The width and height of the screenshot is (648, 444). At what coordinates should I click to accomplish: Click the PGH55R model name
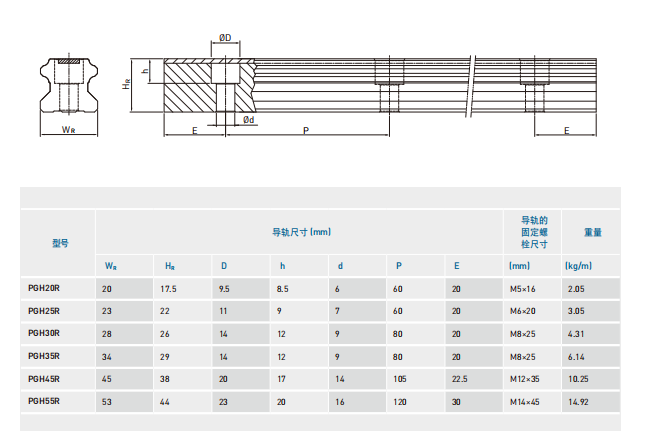(x=44, y=401)
